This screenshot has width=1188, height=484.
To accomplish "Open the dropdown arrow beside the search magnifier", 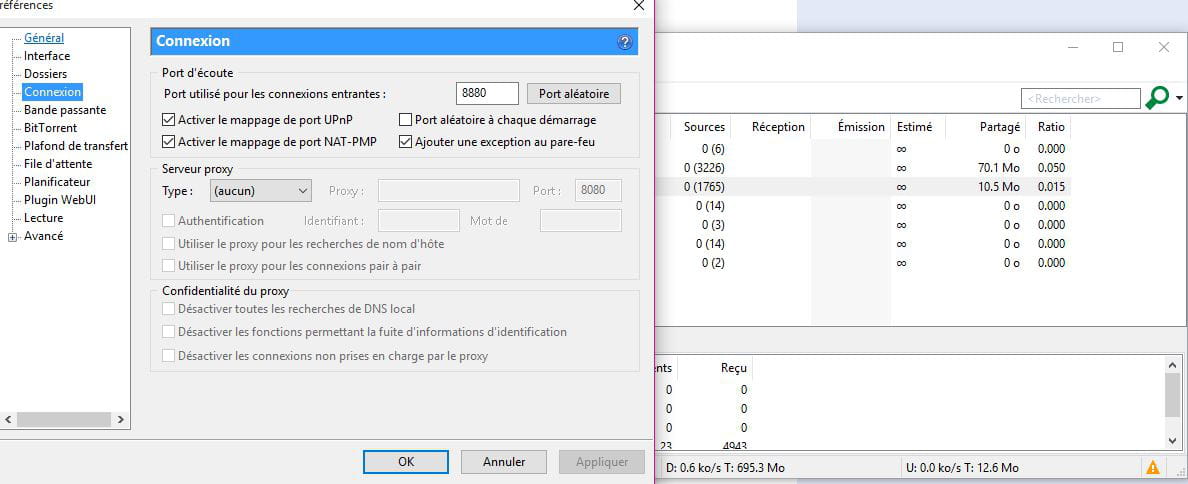I will 1180,98.
